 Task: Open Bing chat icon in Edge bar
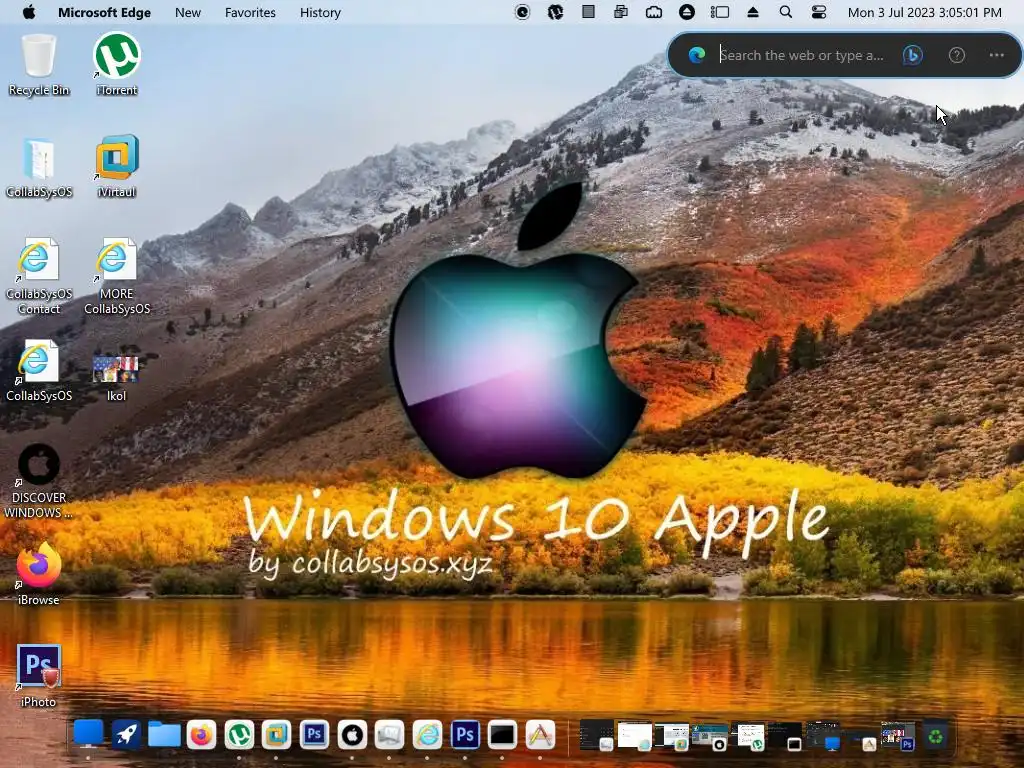[x=912, y=55]
